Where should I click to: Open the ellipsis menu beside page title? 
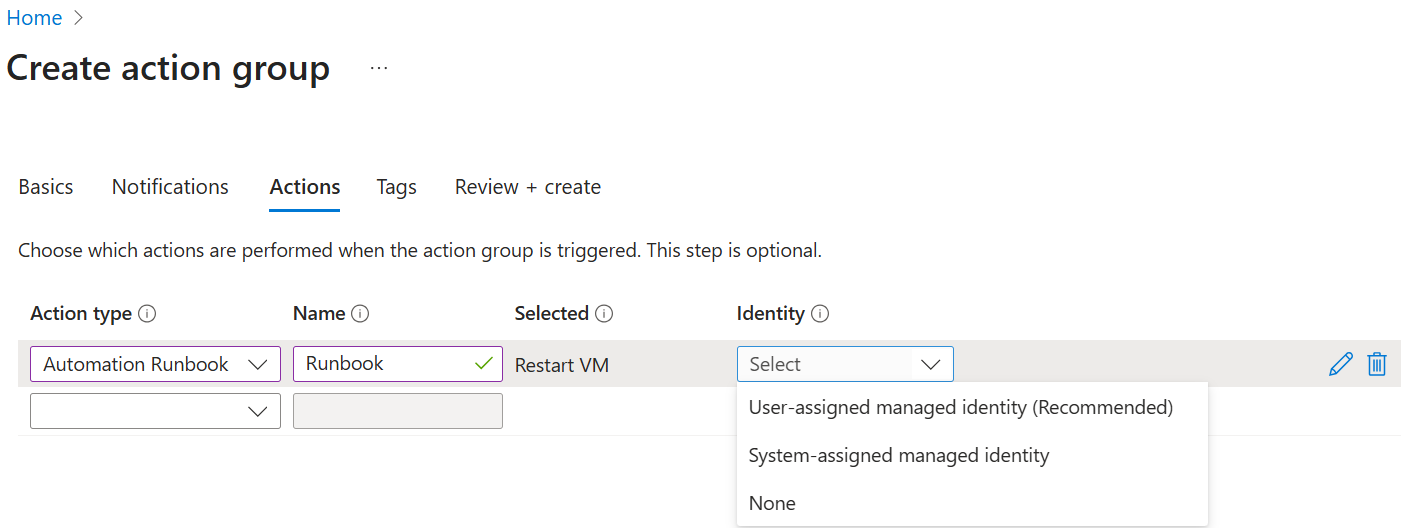(378, 68)
